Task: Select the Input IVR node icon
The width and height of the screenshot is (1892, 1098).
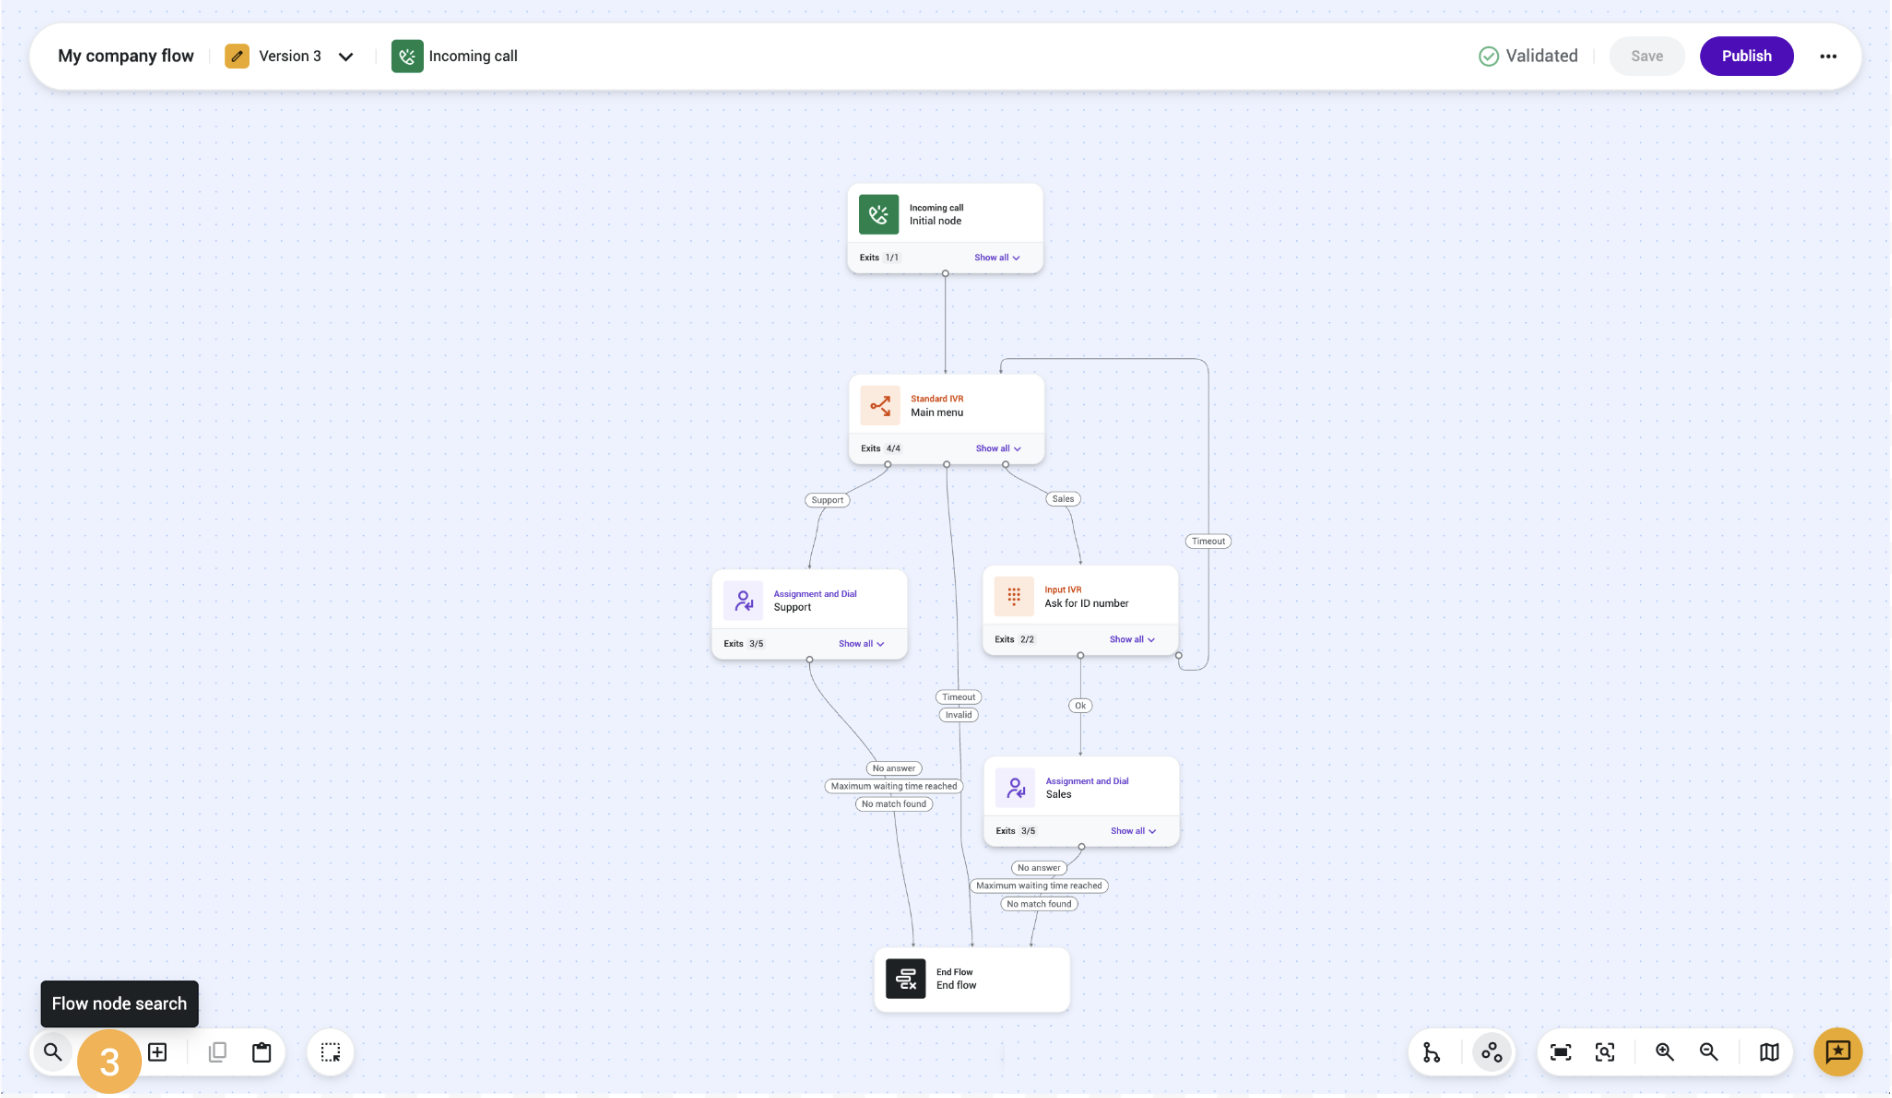Action: click(1014, 596)
